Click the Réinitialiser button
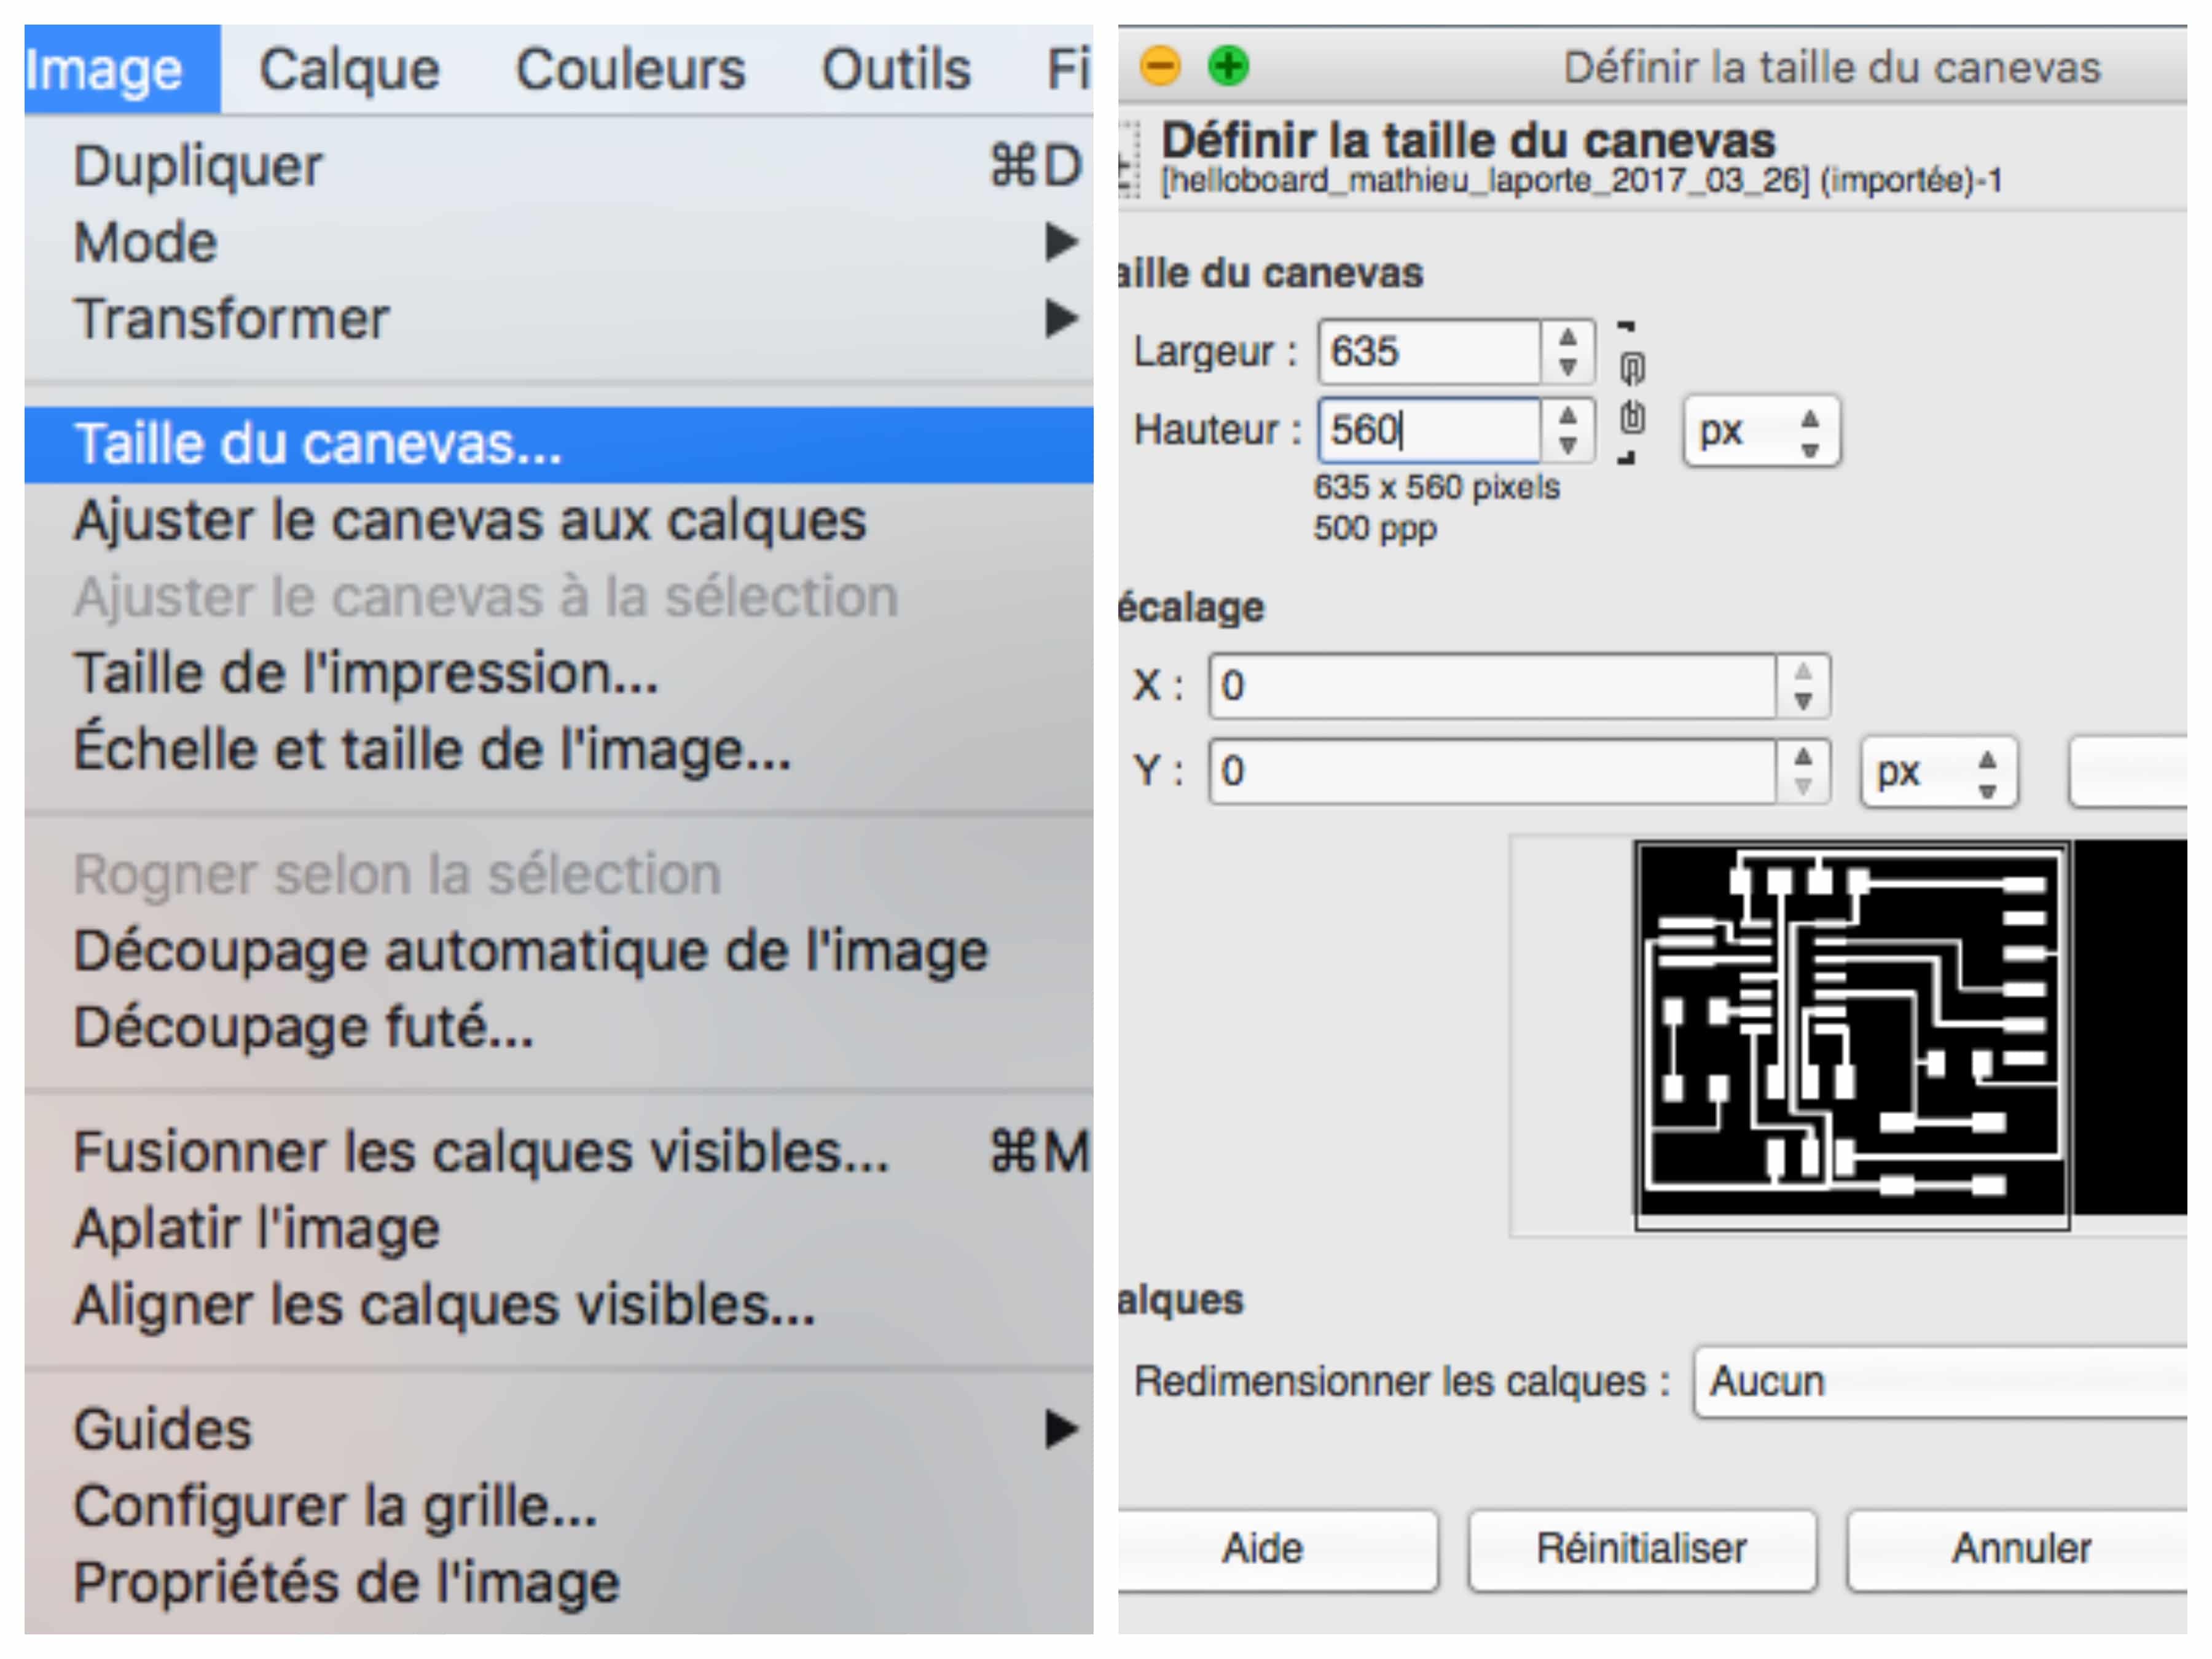2212x1659 pixels. 1642,1549
